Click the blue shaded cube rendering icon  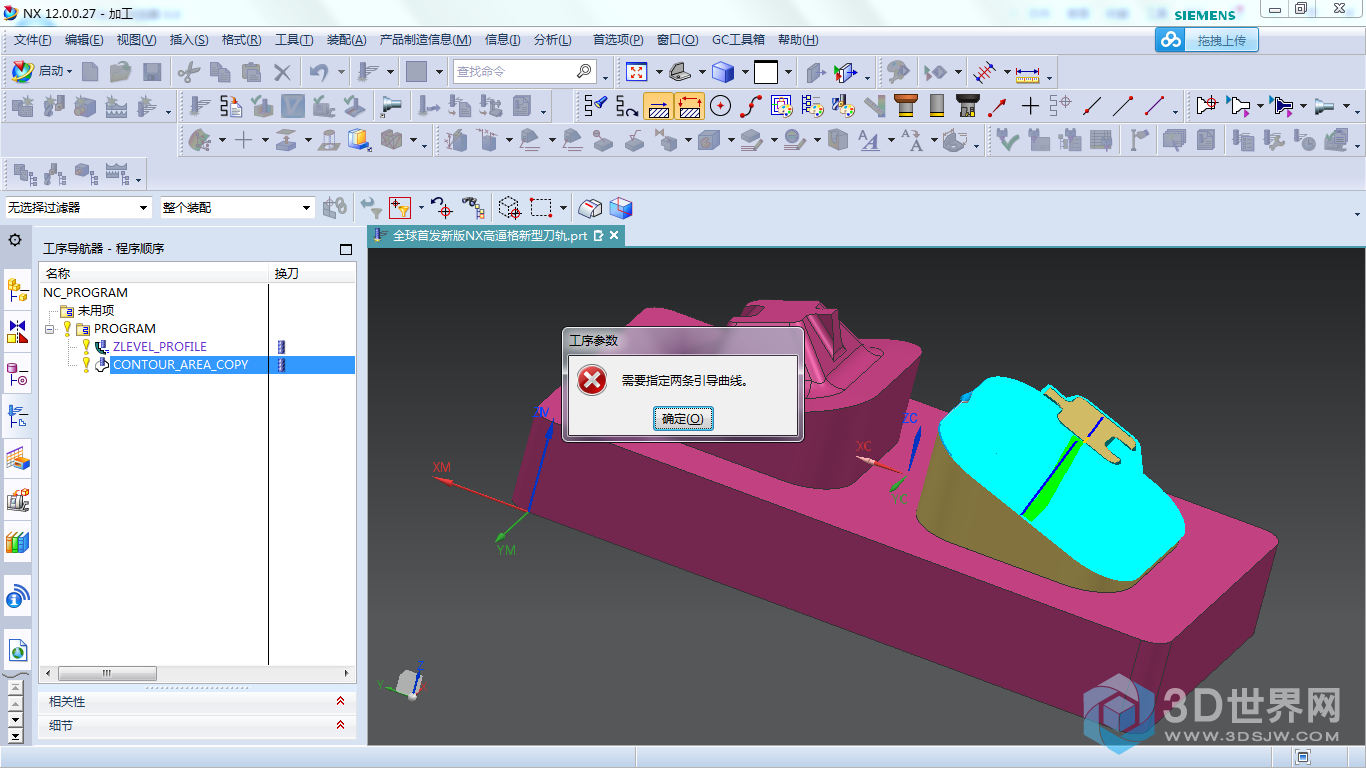pos(723,71)
